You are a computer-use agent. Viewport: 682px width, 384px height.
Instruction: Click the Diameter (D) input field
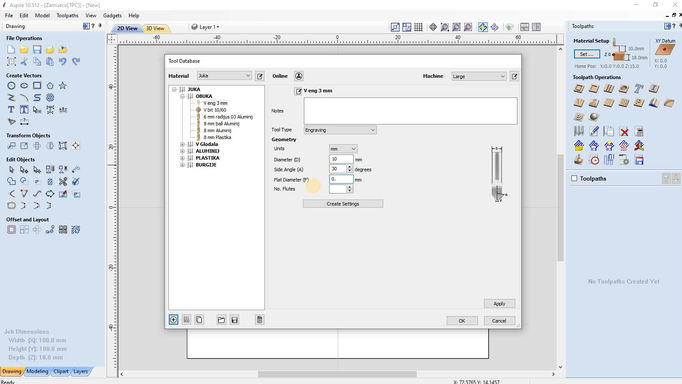[341, 159]
